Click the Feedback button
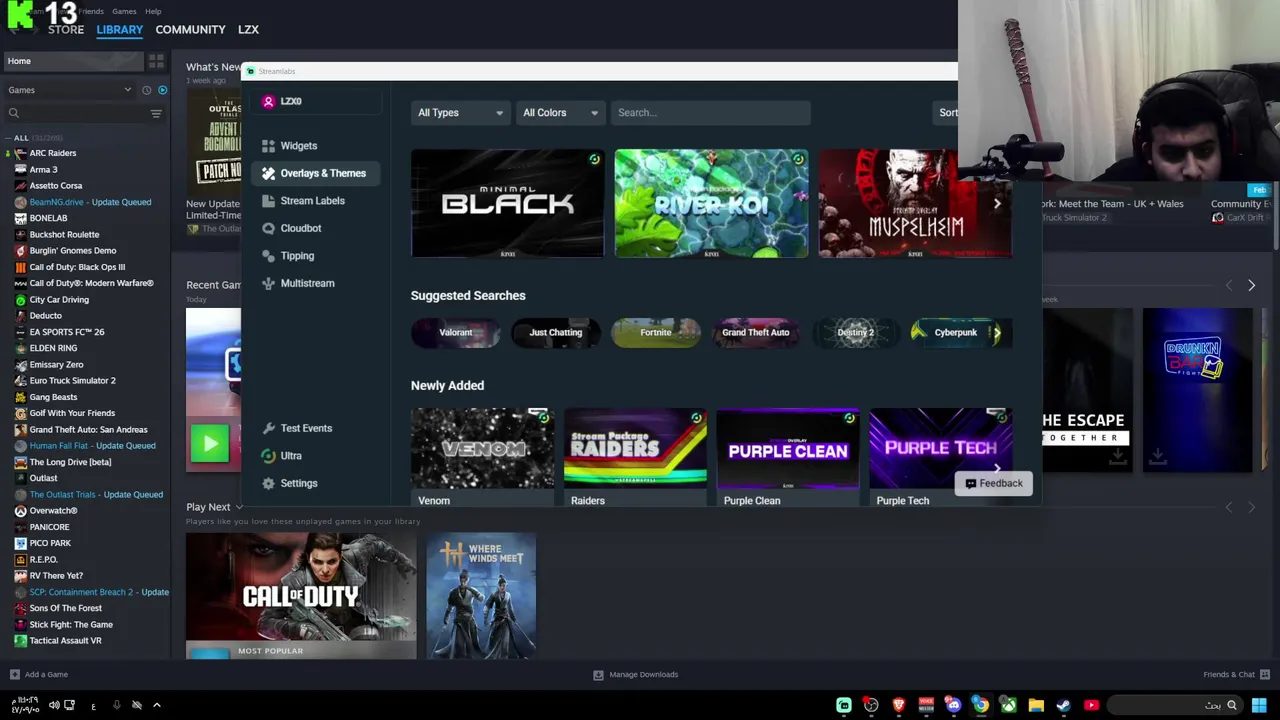This screenshot has width=1280, height=720. tap(993, 483)
